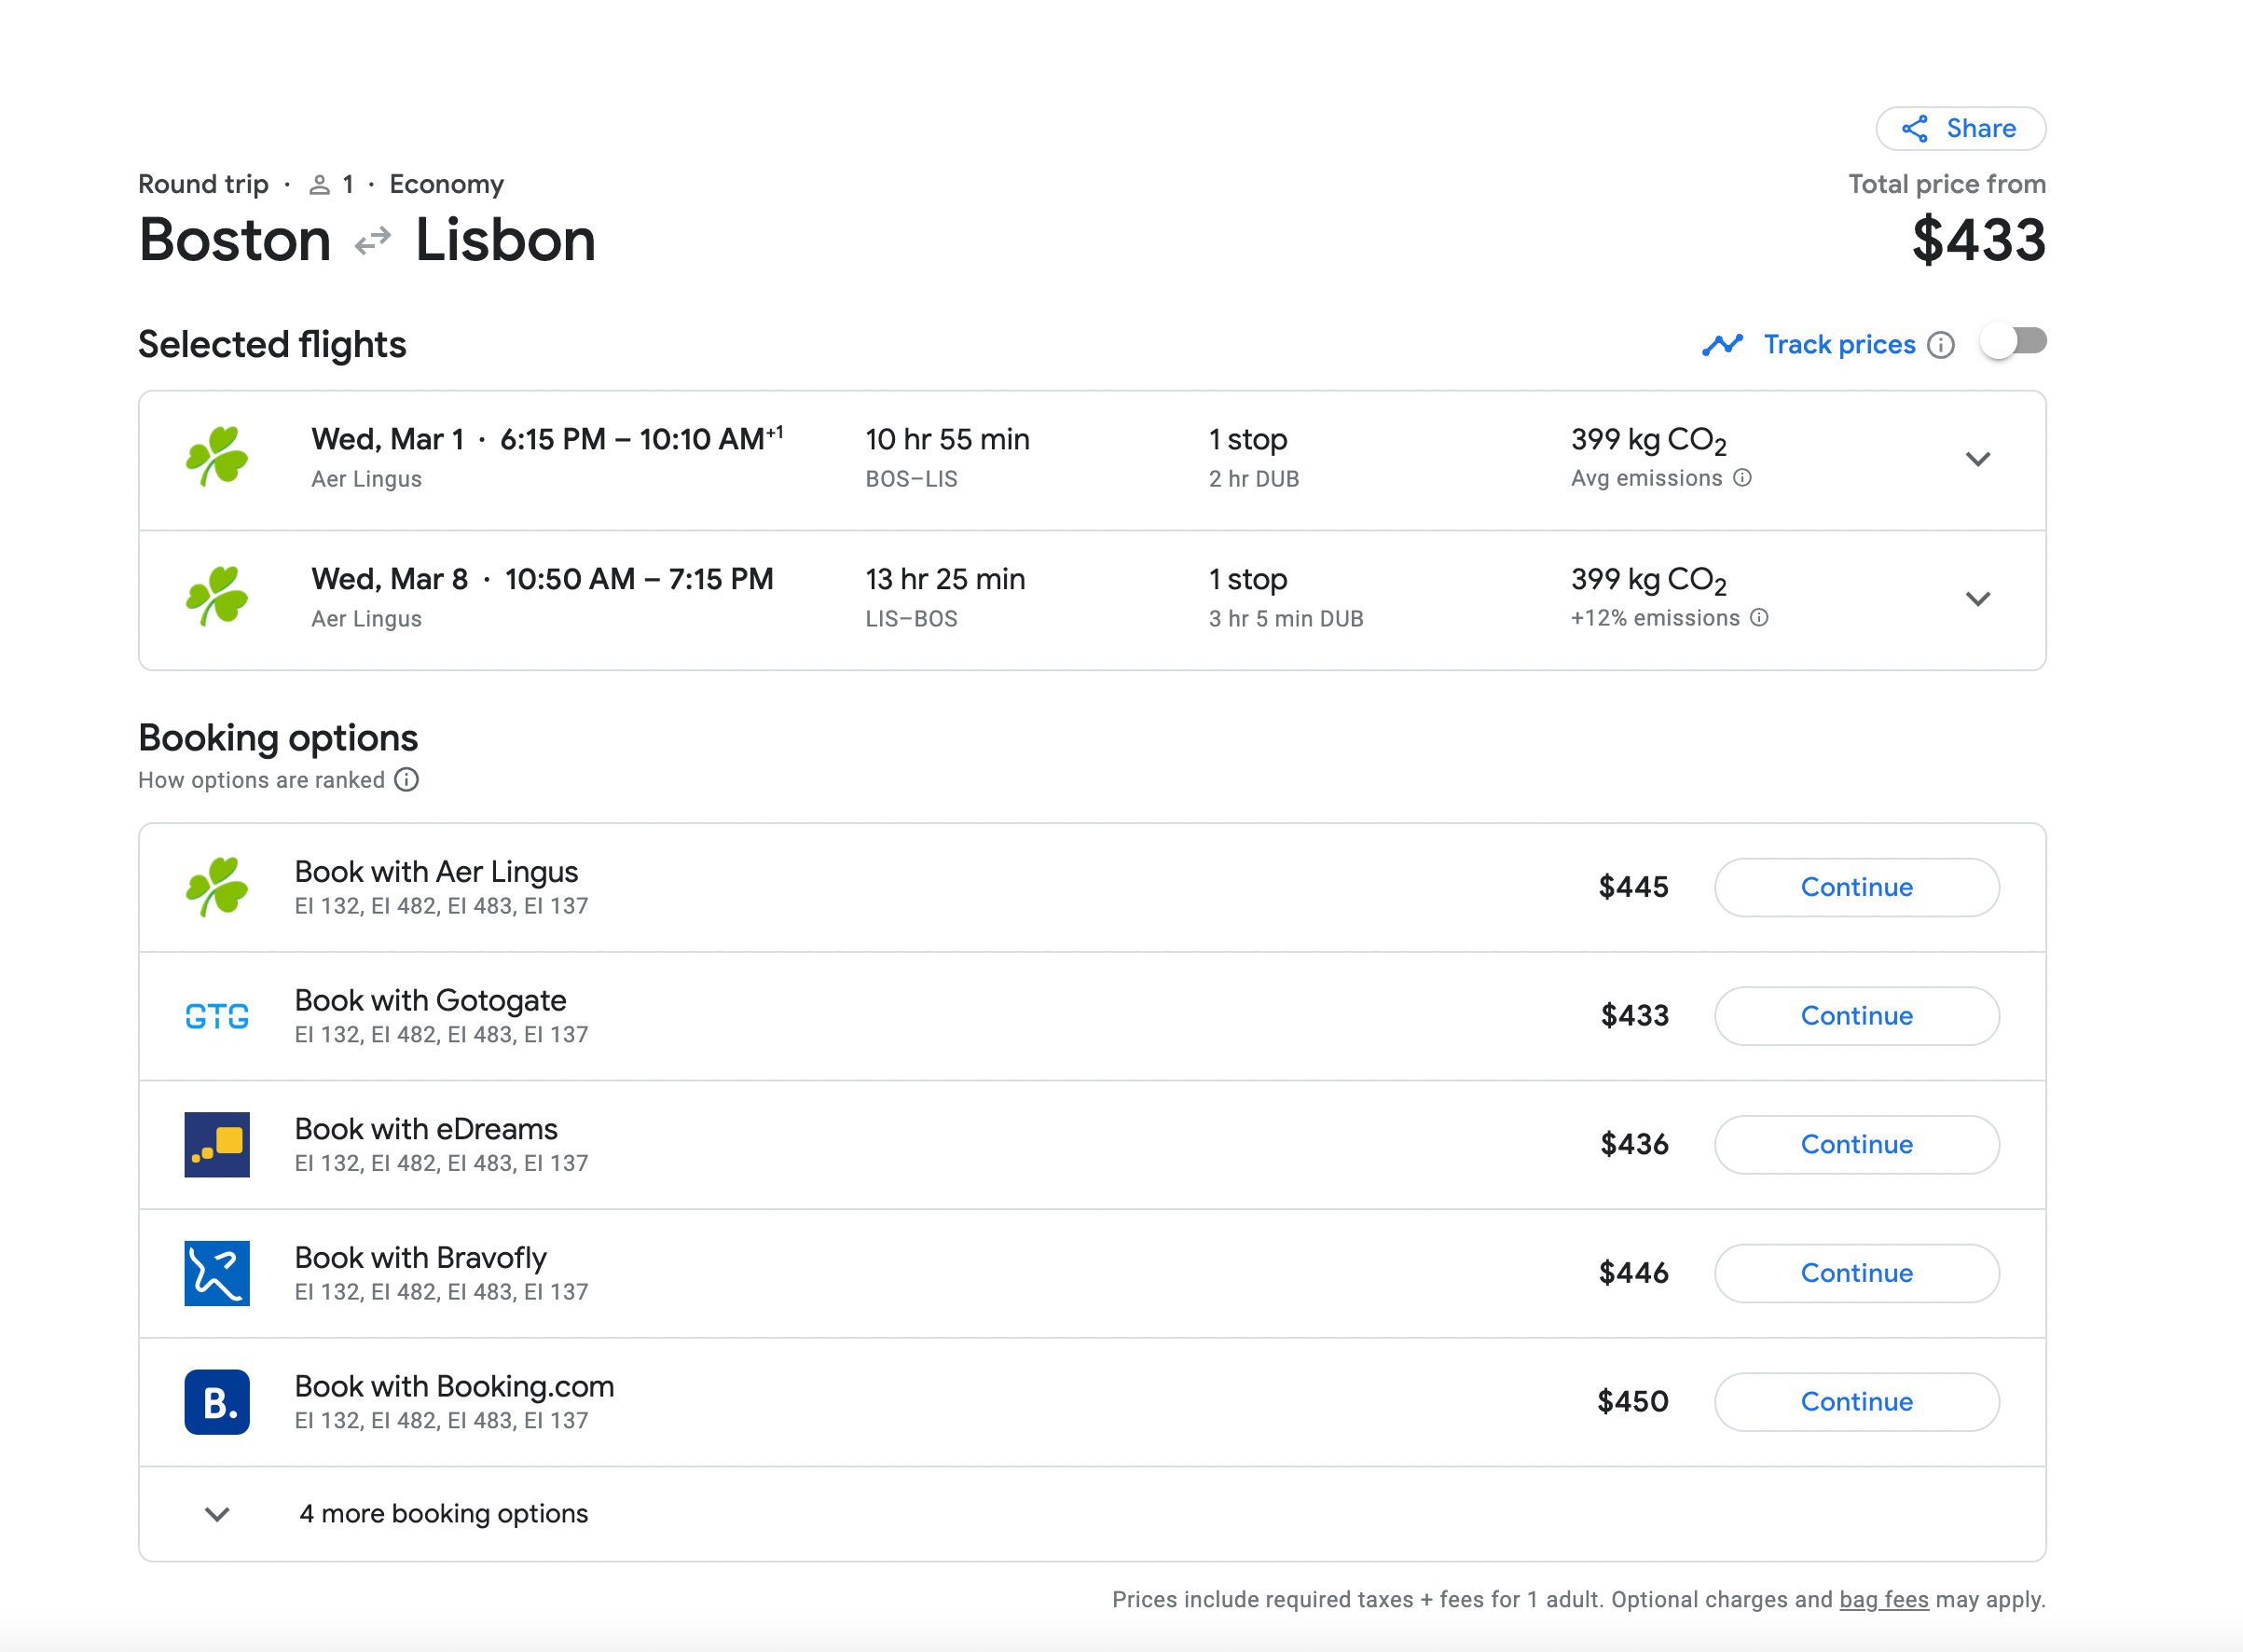Screen dimensions: 2243x1652
Task: Click the Avg emissions info icon
Action: point(1742,478)
